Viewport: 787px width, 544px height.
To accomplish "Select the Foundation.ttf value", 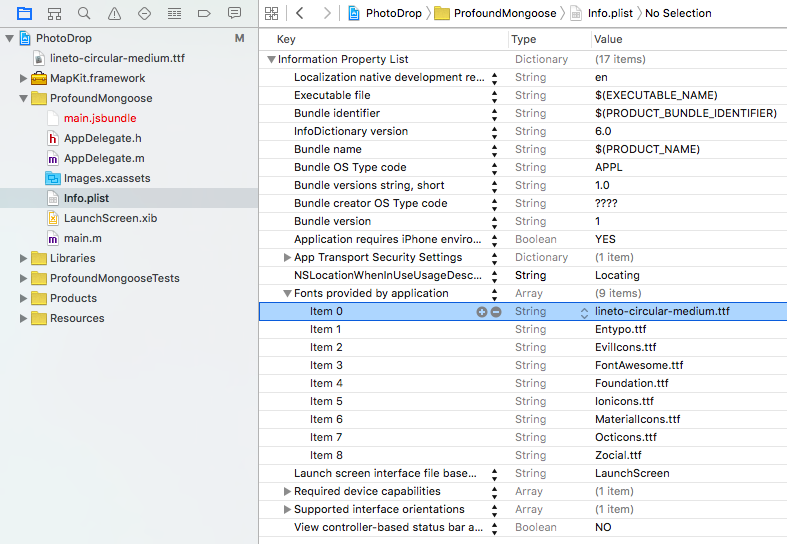I will coord(631,384).
